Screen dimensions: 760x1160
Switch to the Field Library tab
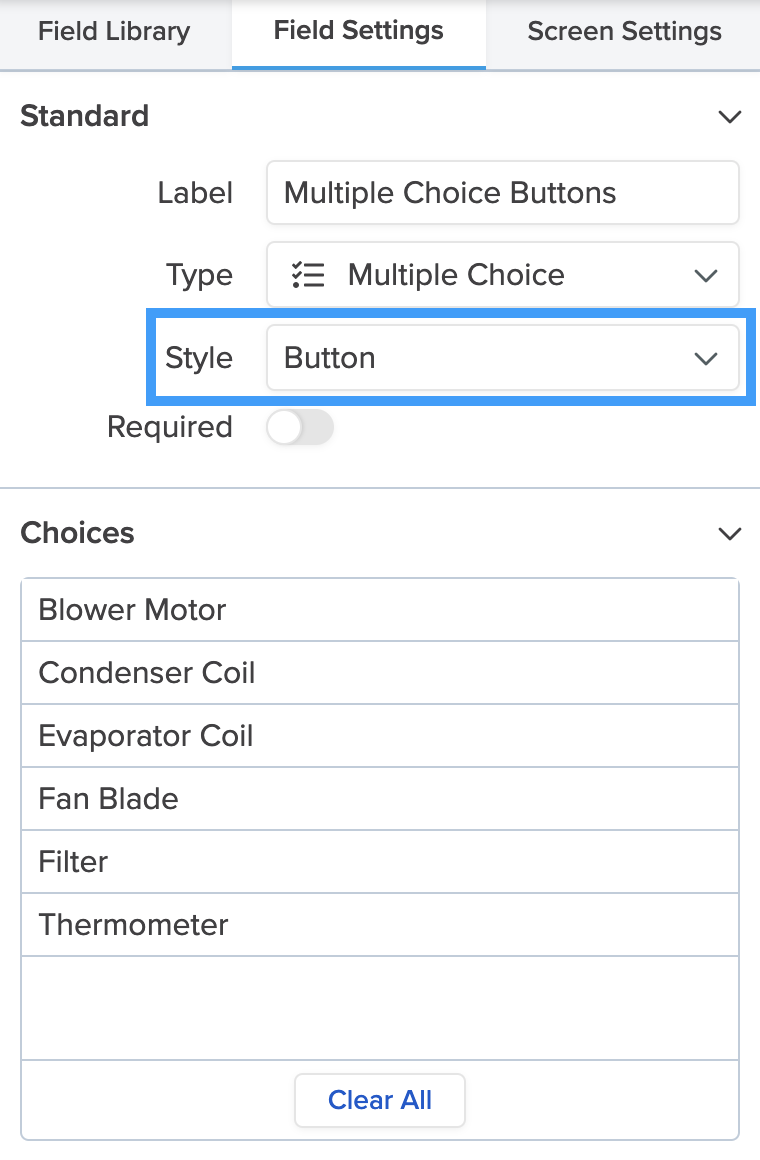[x=114, y=31]
